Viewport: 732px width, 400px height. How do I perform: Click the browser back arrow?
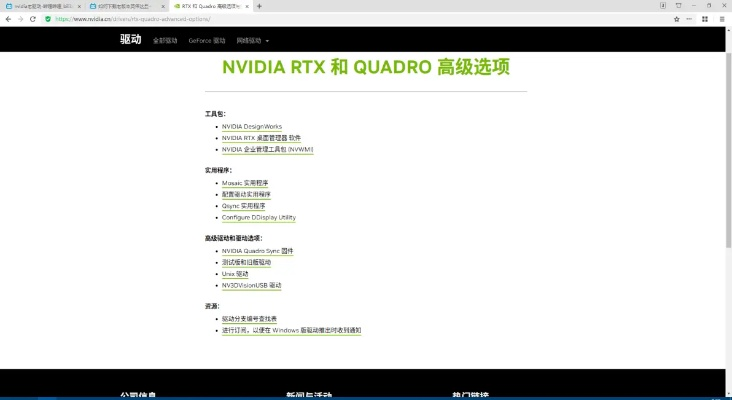click(x=8, y=18)
